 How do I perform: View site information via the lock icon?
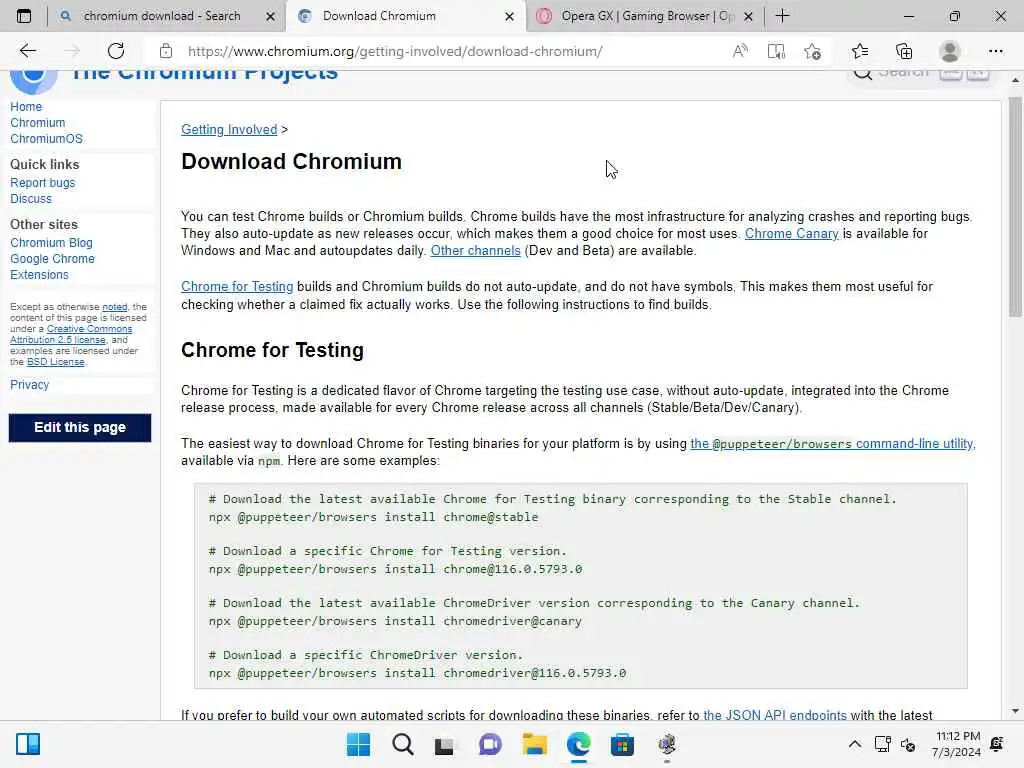(166, 51)
